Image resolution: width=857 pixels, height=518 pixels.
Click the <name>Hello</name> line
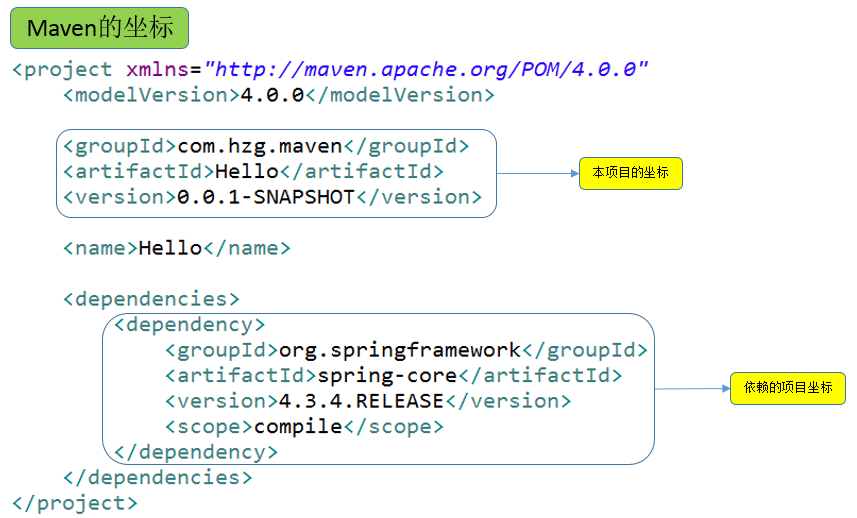pyautogui.click(x=176, y=248)
